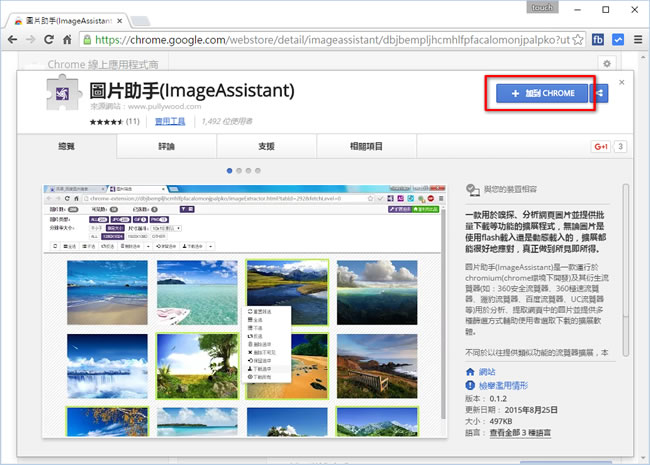This screenshot has height=465, width=650.
Task: Click the G+1 count of 3
Action: [620, 146]
